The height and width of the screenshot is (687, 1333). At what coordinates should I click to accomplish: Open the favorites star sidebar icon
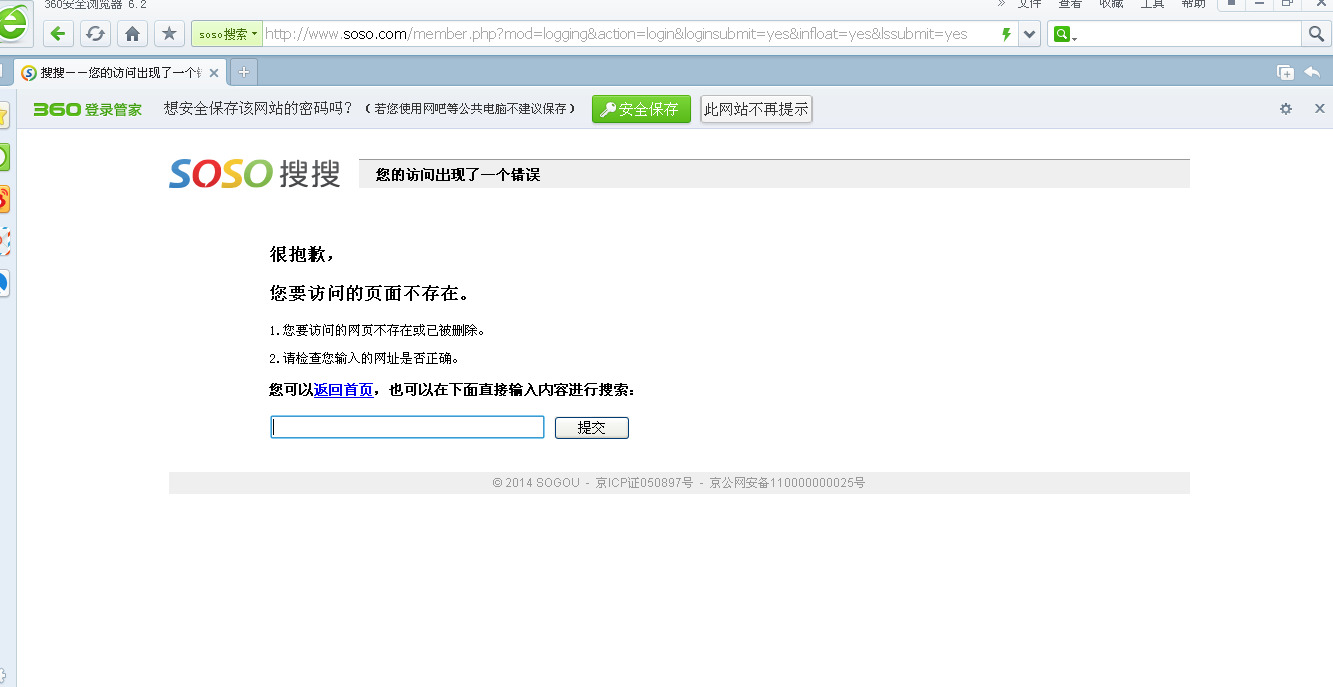[4, 115]
